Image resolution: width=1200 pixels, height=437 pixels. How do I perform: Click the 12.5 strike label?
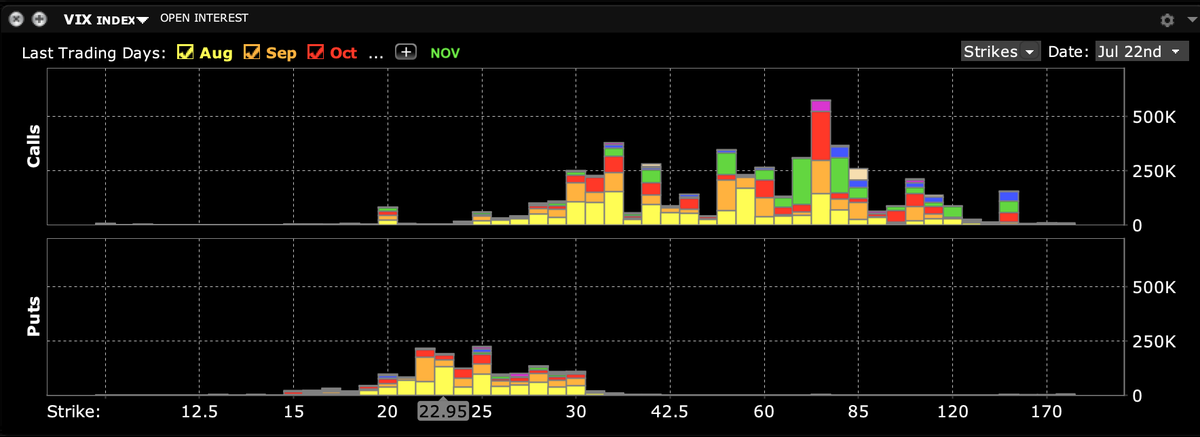pyautogui.click(x=198, y=411)
